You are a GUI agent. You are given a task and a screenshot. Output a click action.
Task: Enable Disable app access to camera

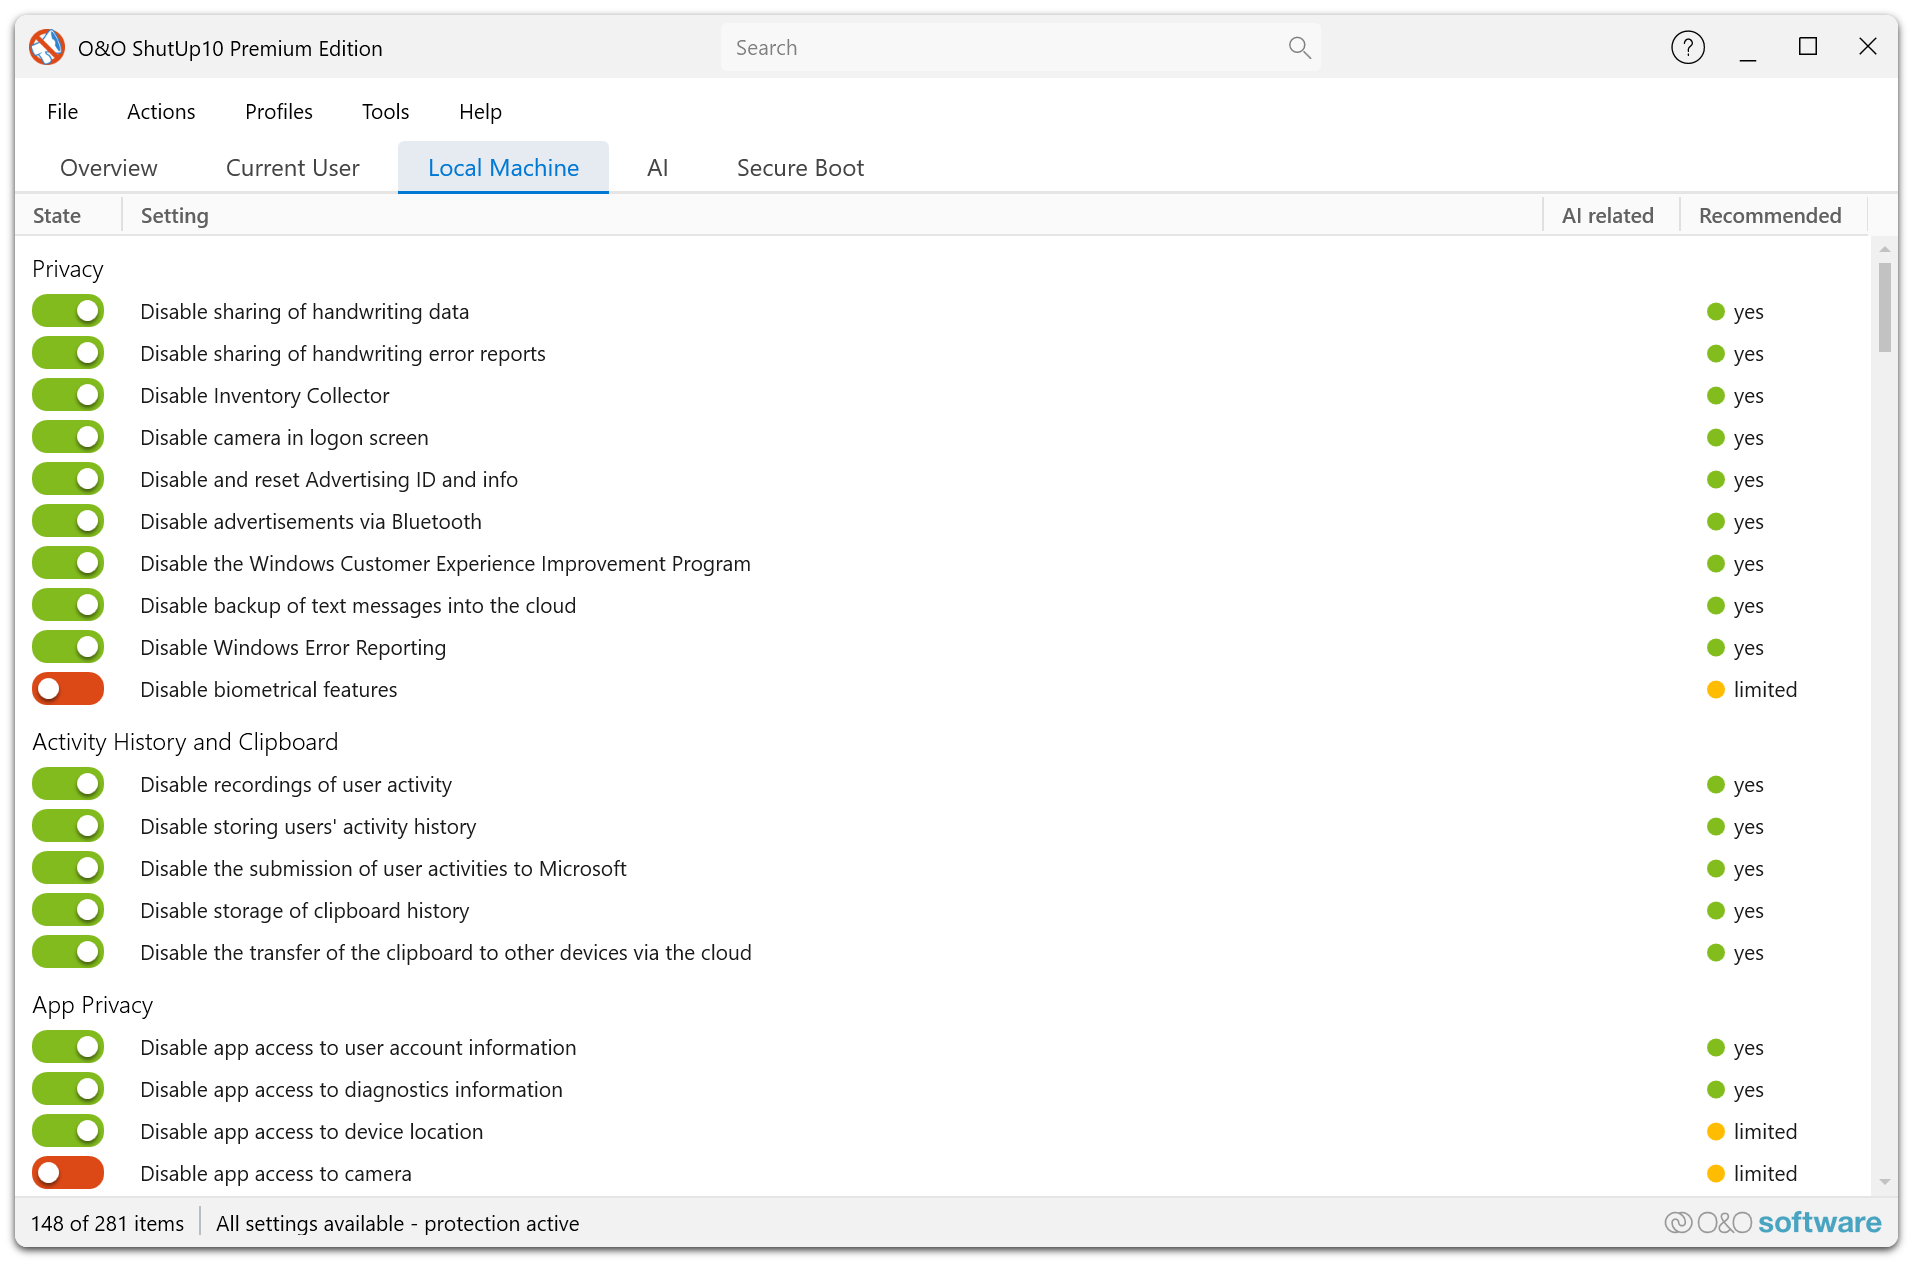tap(68, 1173)
